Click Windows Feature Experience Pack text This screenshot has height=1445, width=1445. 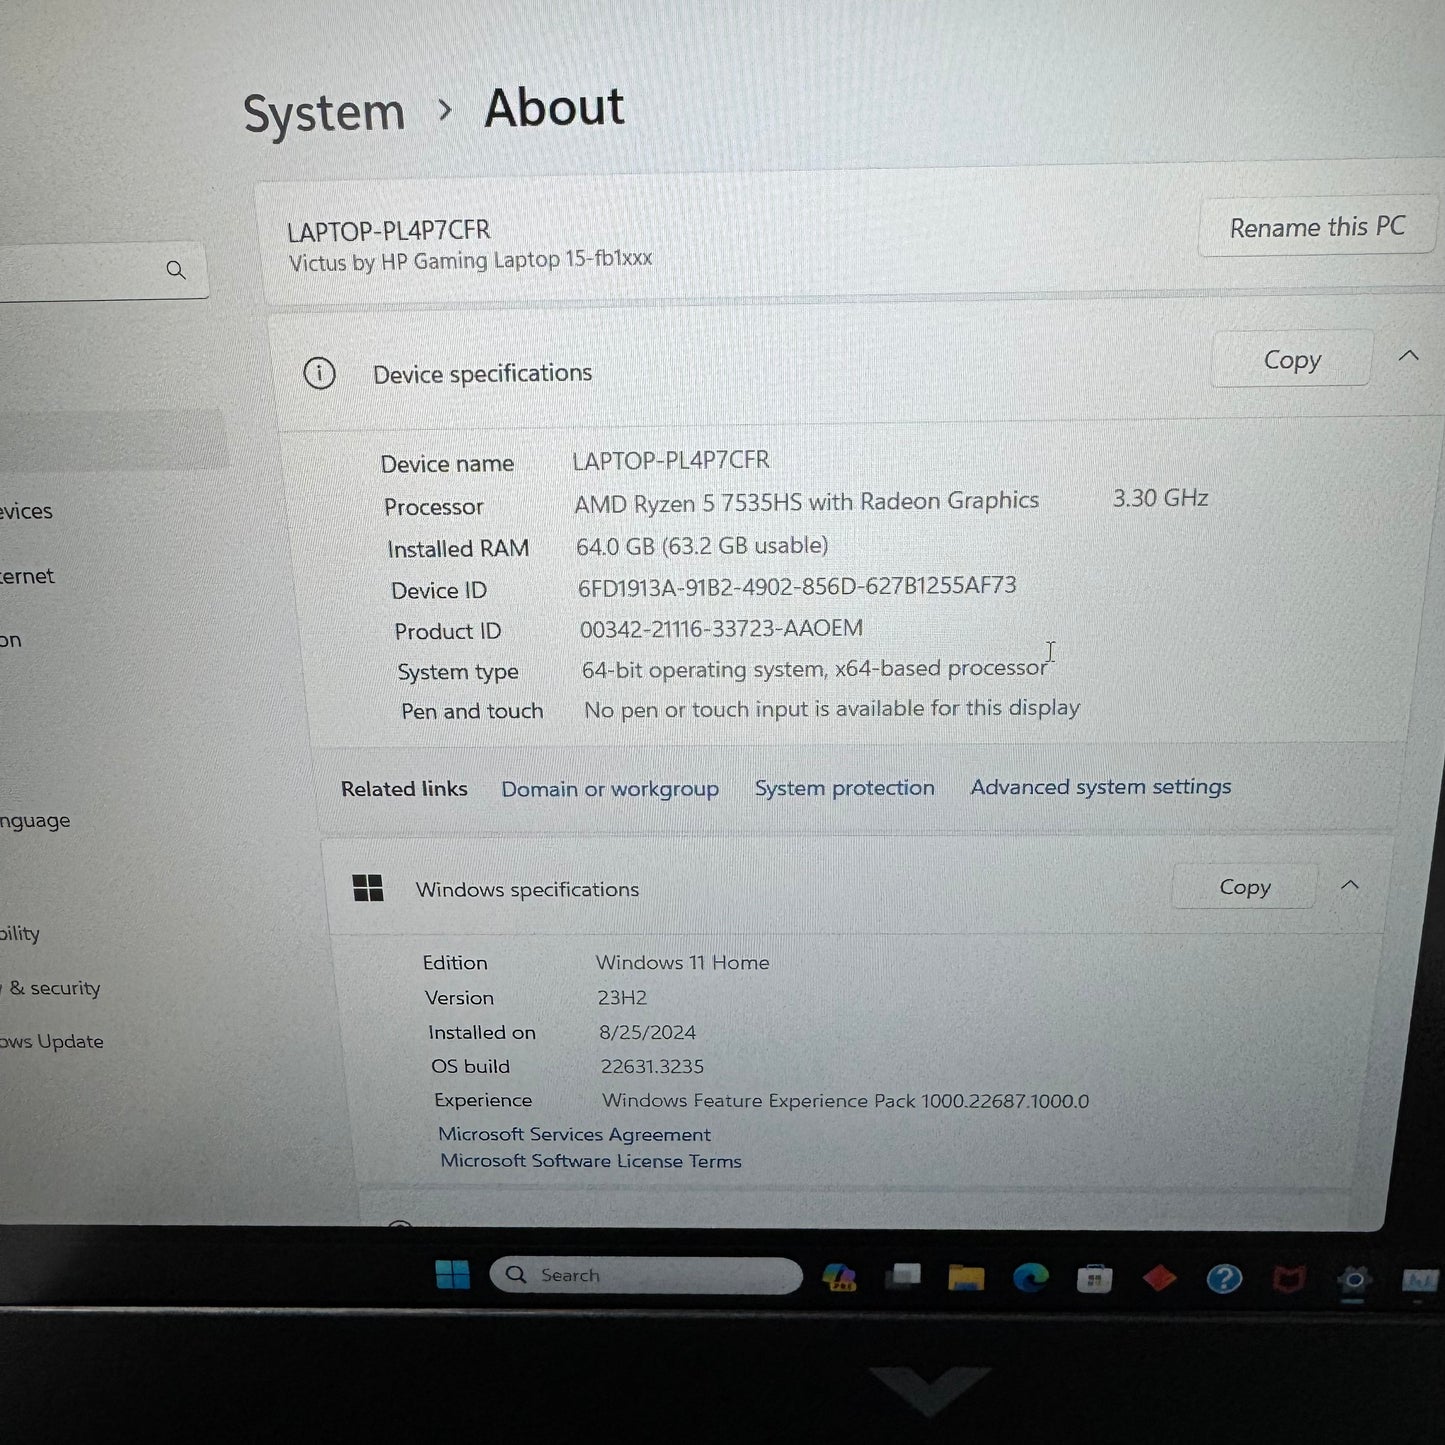845,1101
